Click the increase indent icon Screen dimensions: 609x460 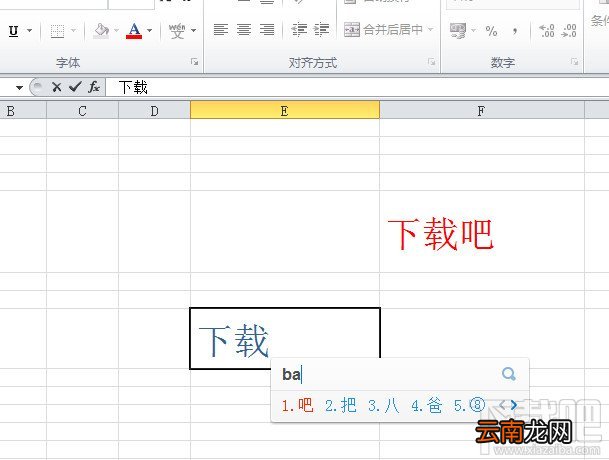click(x=322, y=30)
